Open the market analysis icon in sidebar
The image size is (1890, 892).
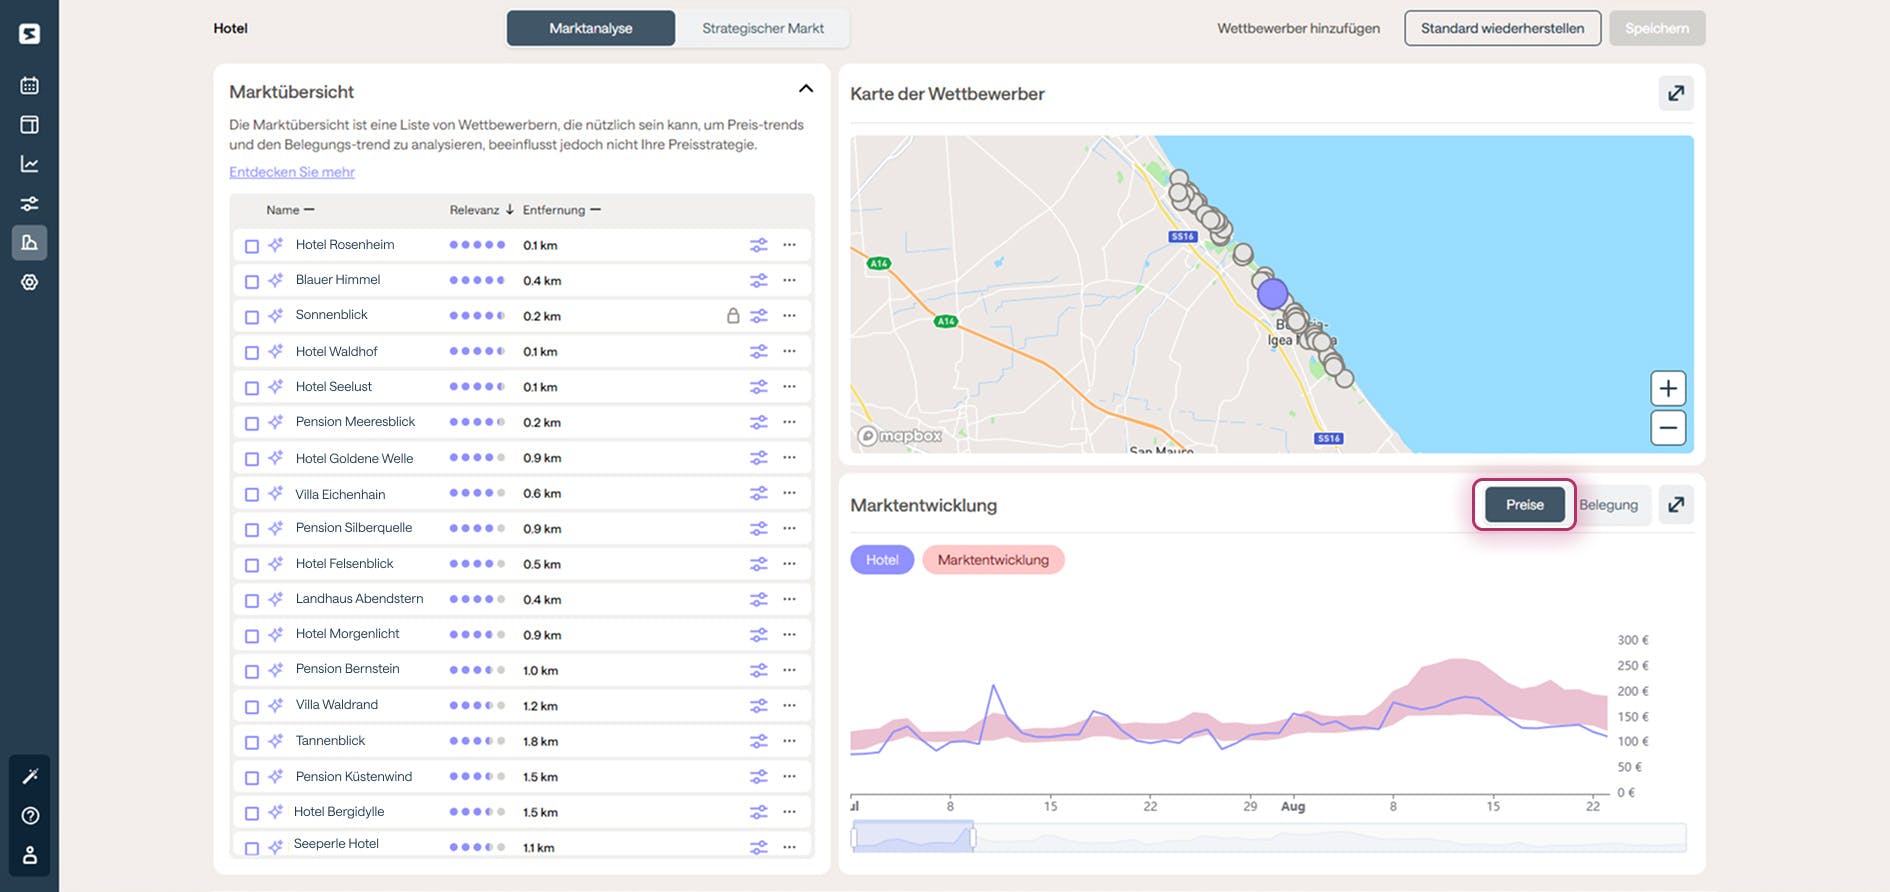click(x=29, y=242)
